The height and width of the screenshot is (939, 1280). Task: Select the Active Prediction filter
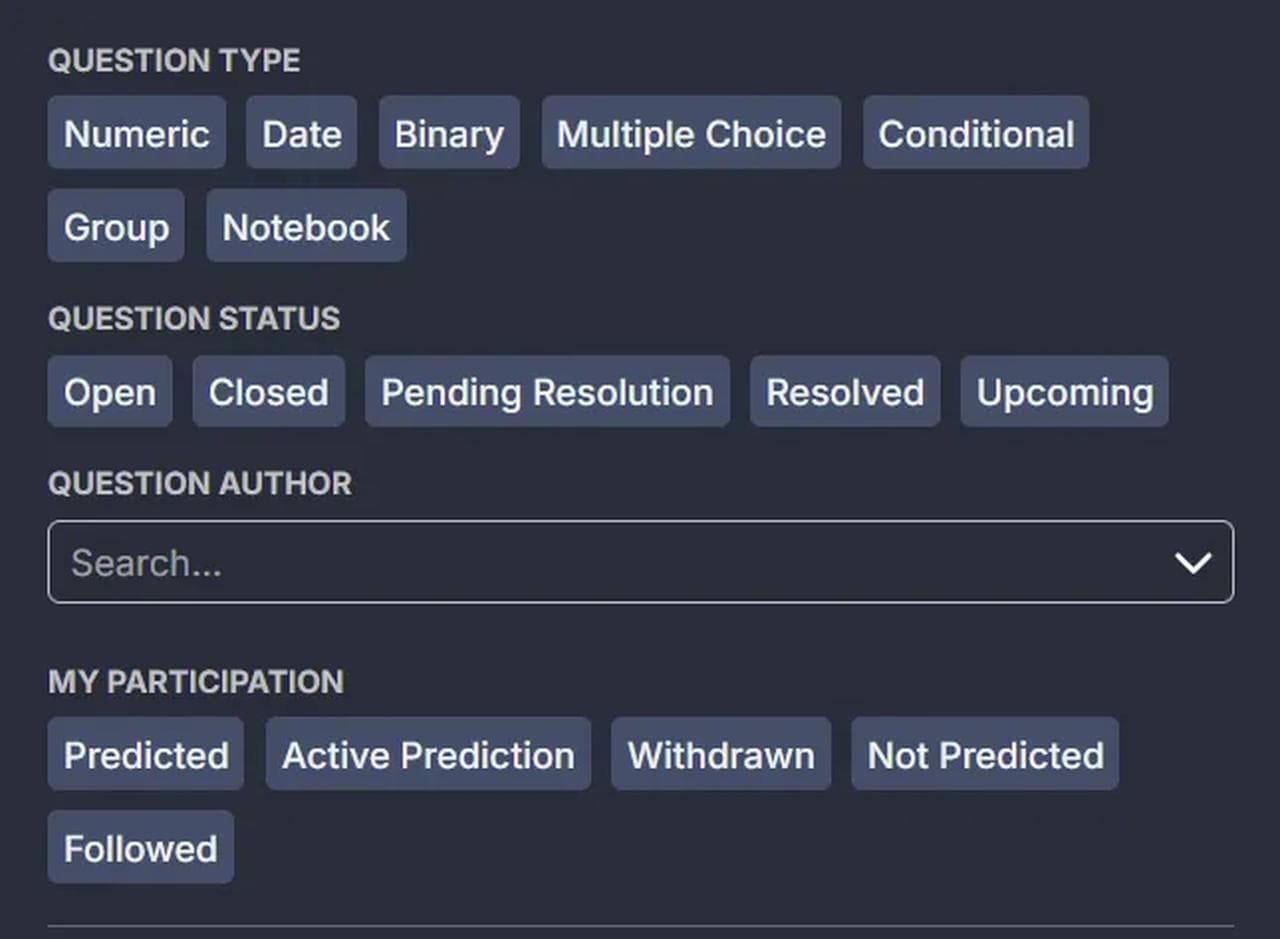coord(427,754)
